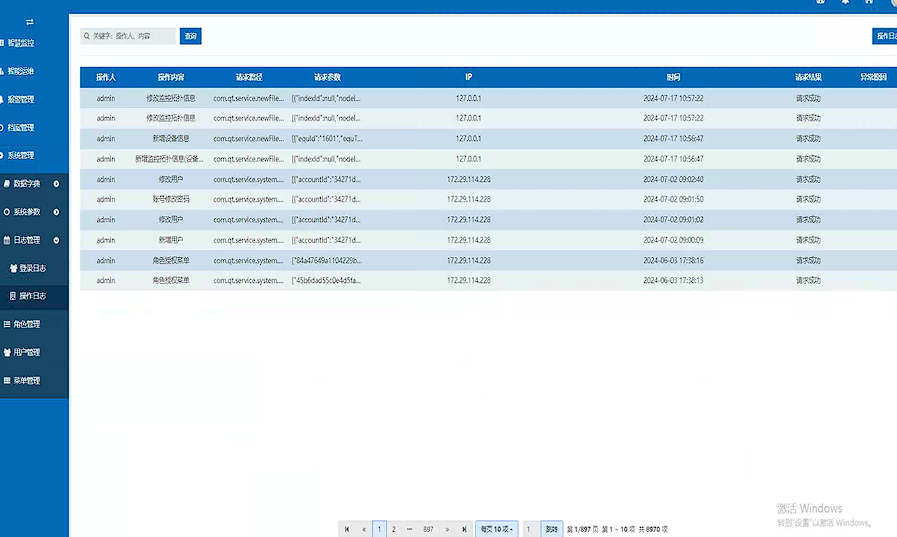
Task: Select the 账号修改密码 cell
Action: (170, 200)
